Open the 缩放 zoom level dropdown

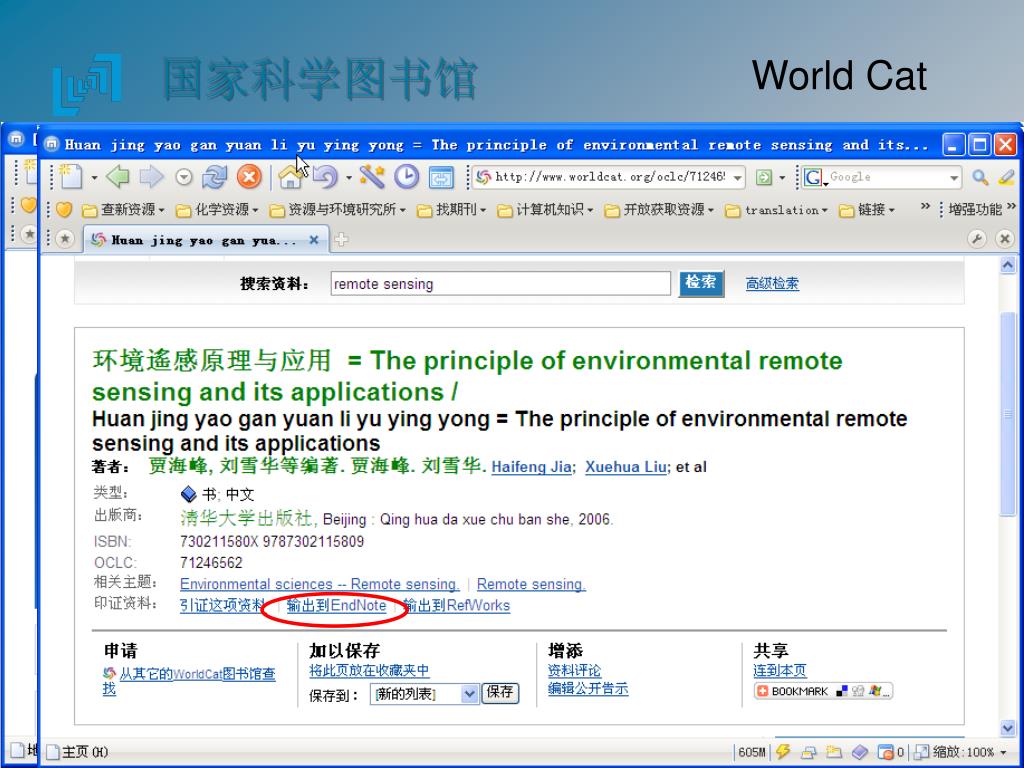(x=1003, y=752)
